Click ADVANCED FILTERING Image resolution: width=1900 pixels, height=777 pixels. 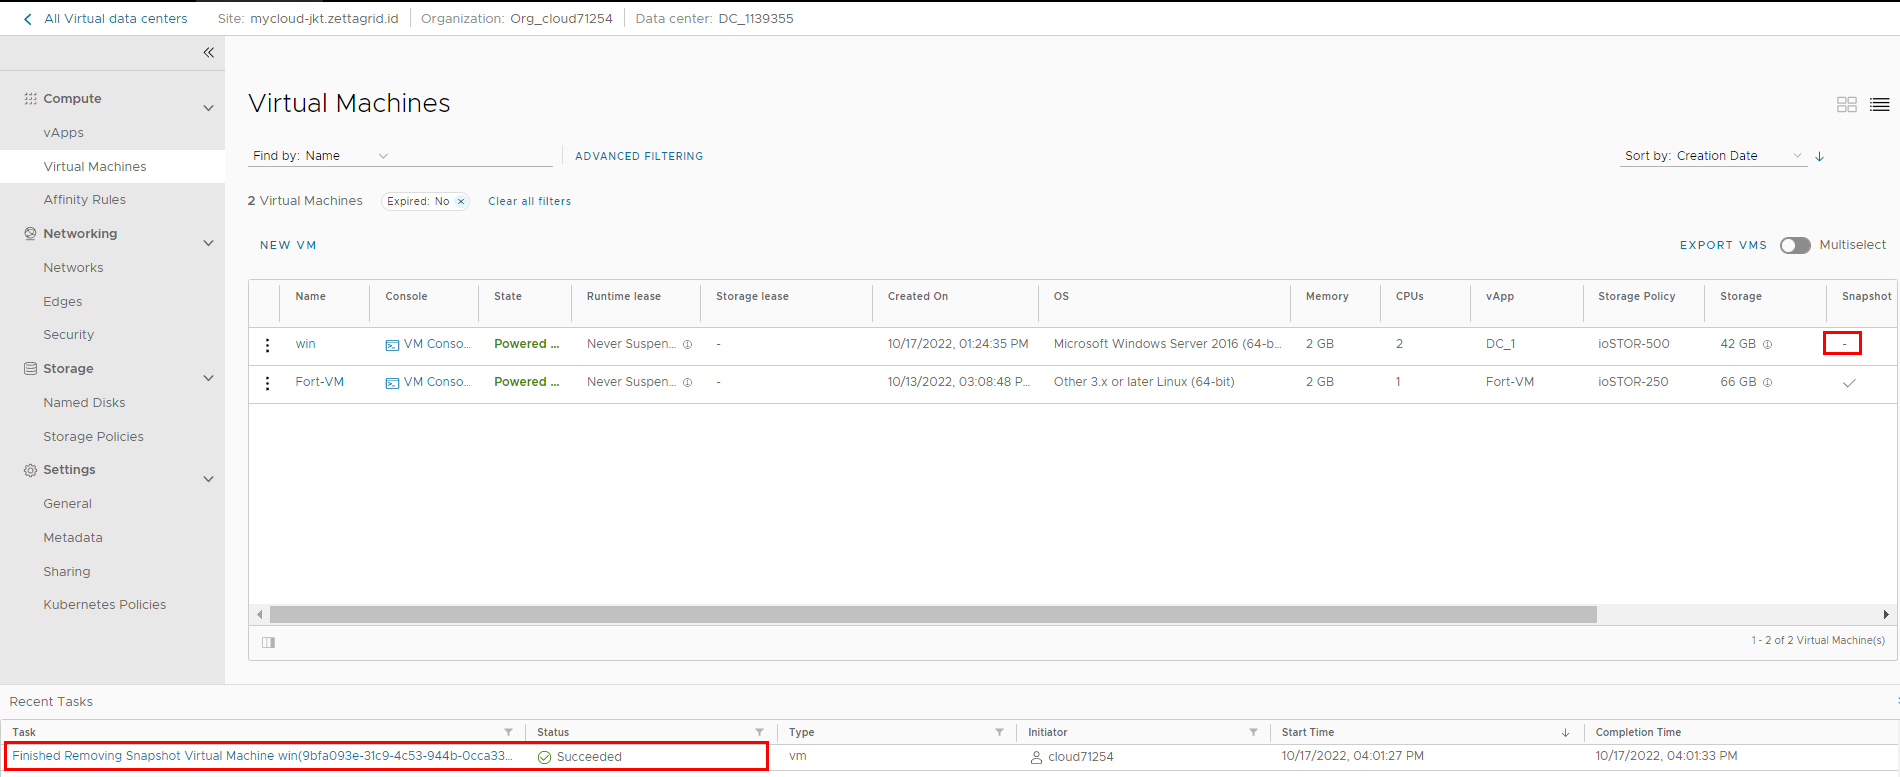click(x=639, y=156)
